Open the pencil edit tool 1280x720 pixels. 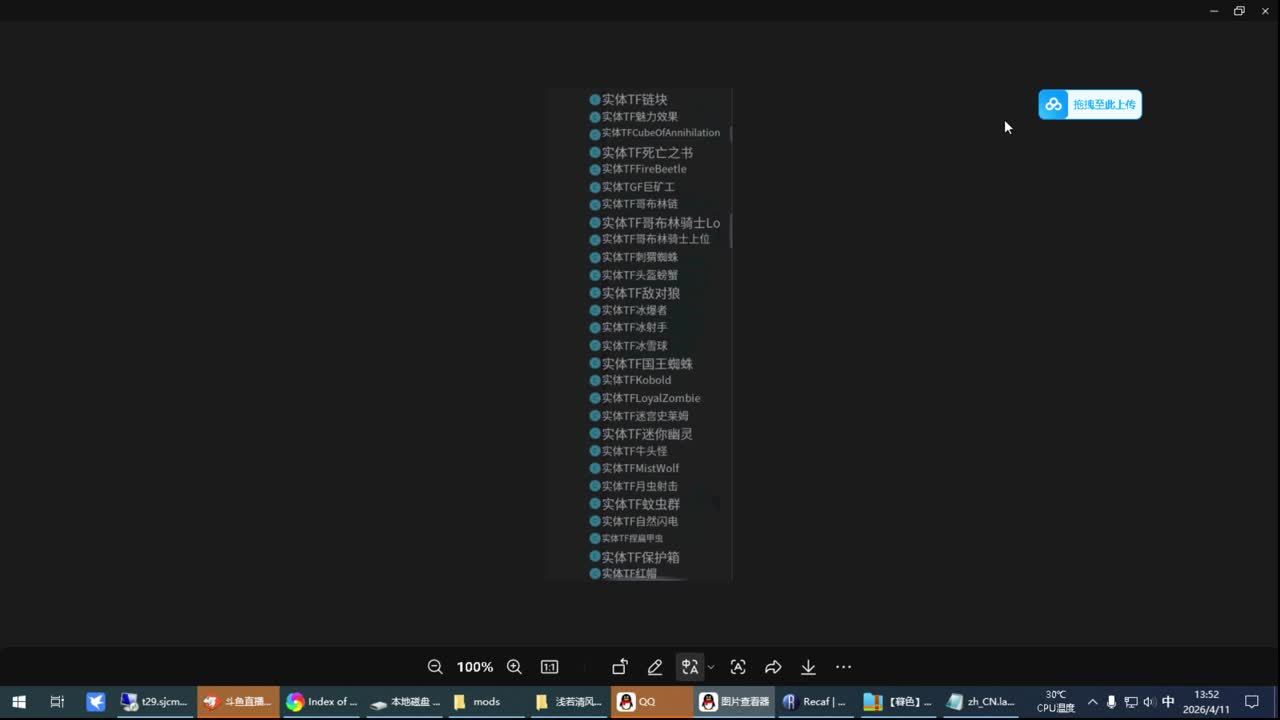tap(655, 667)
